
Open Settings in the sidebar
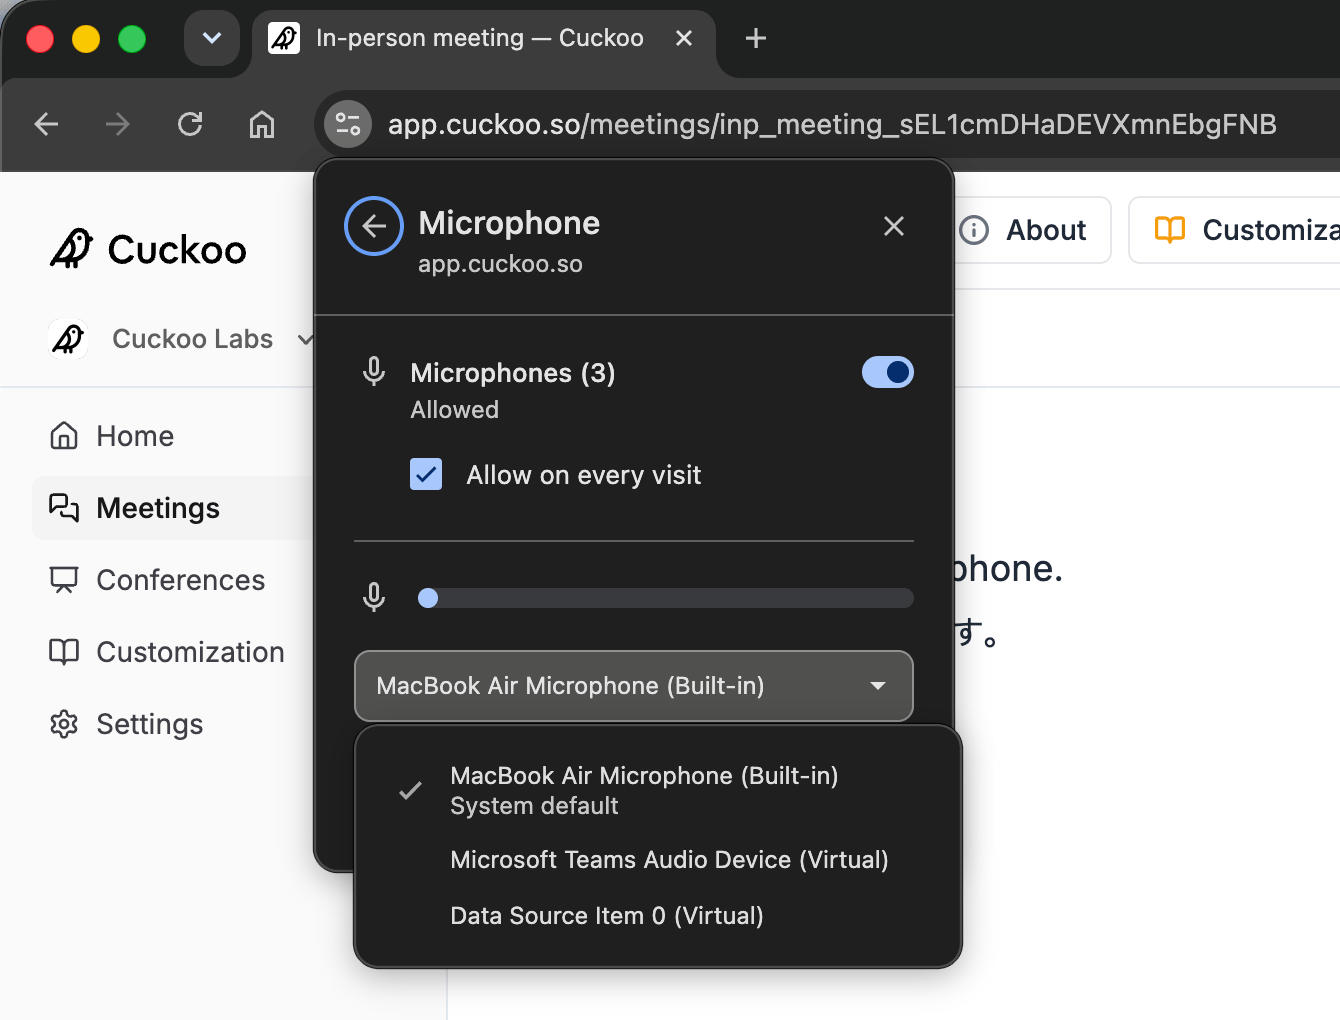[x=173, y=724]
